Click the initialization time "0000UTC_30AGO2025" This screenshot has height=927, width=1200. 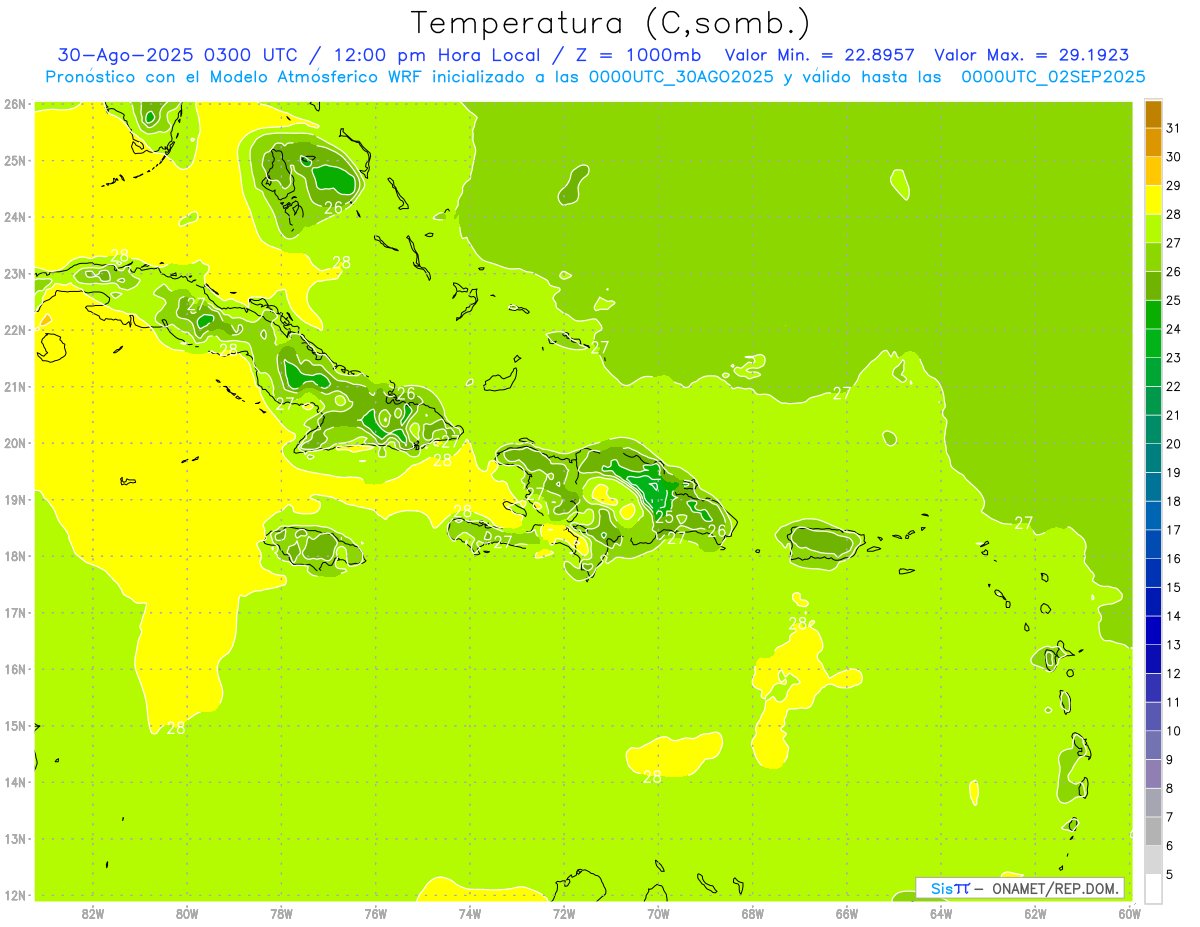(680, 77)
